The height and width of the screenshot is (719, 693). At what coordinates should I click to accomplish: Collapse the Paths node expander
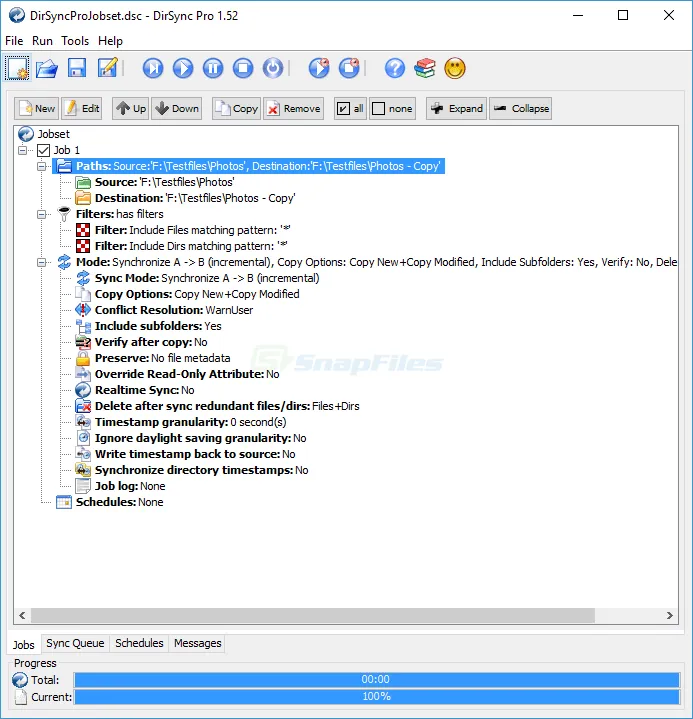point(41,166)
